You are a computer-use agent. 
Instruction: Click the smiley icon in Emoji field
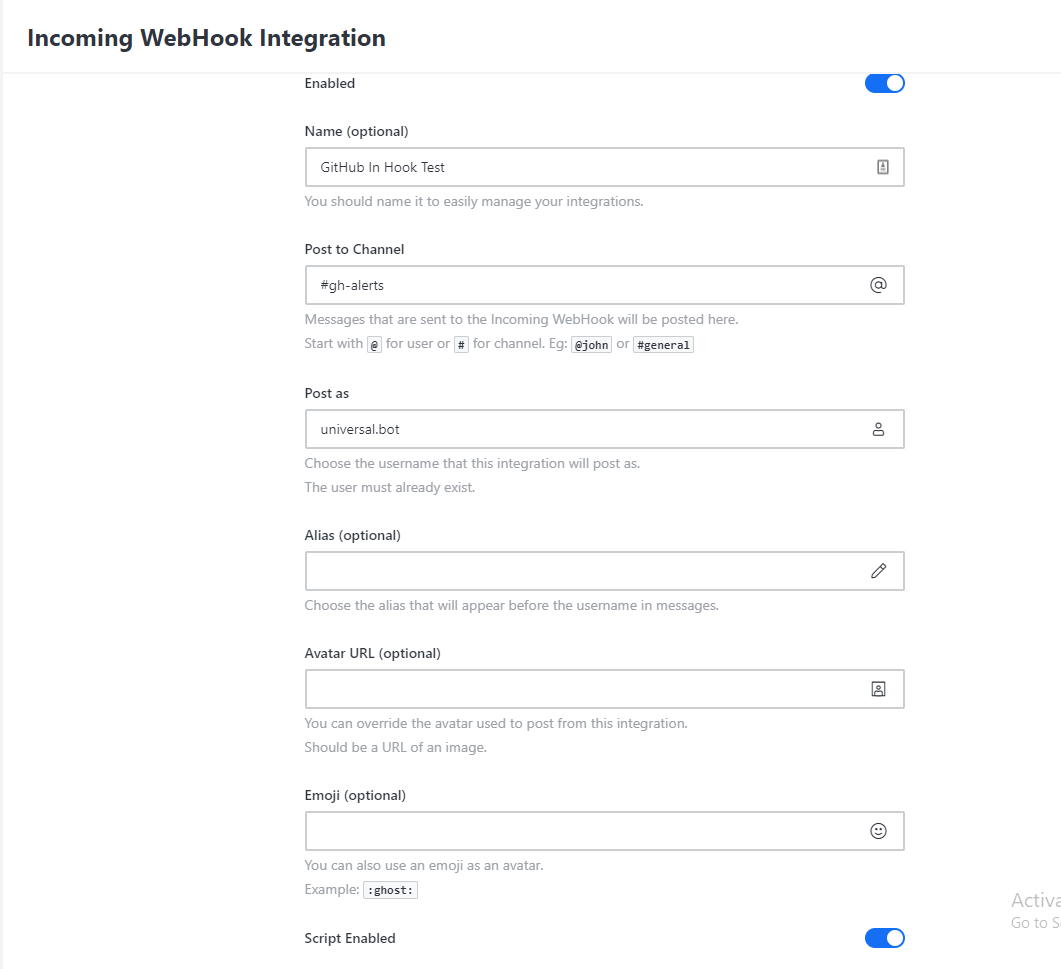878,831
